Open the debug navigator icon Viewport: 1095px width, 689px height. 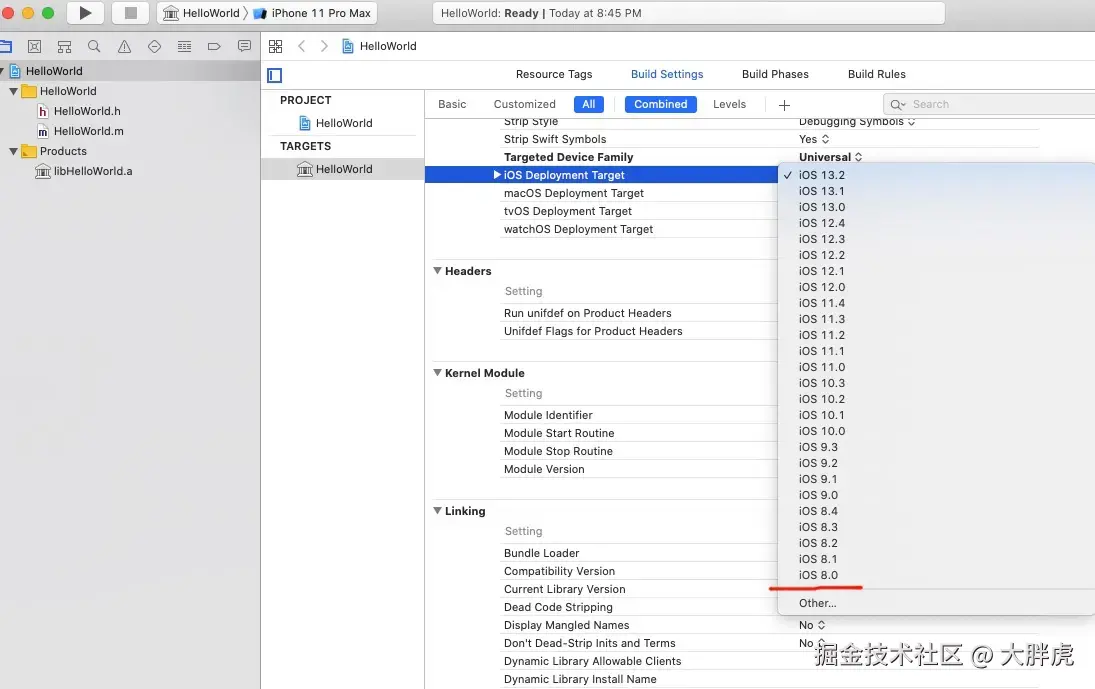click(184, 47)
